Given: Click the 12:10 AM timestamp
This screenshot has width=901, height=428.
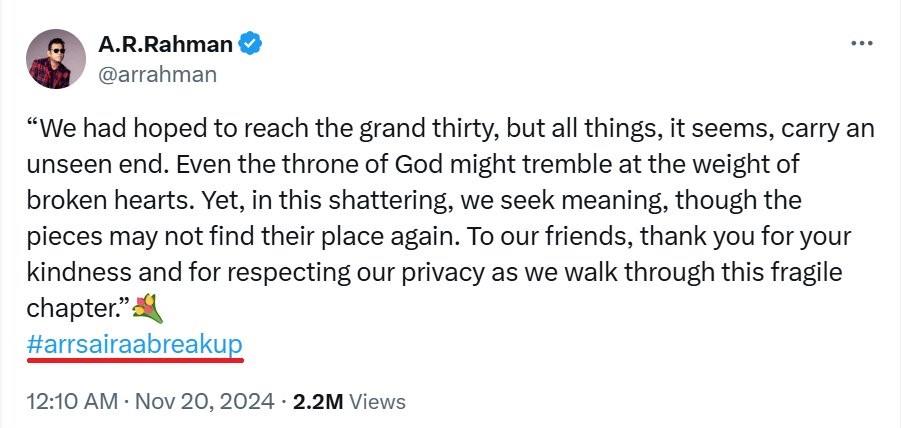Looking at the screenshot, I should tap(72, 401).
